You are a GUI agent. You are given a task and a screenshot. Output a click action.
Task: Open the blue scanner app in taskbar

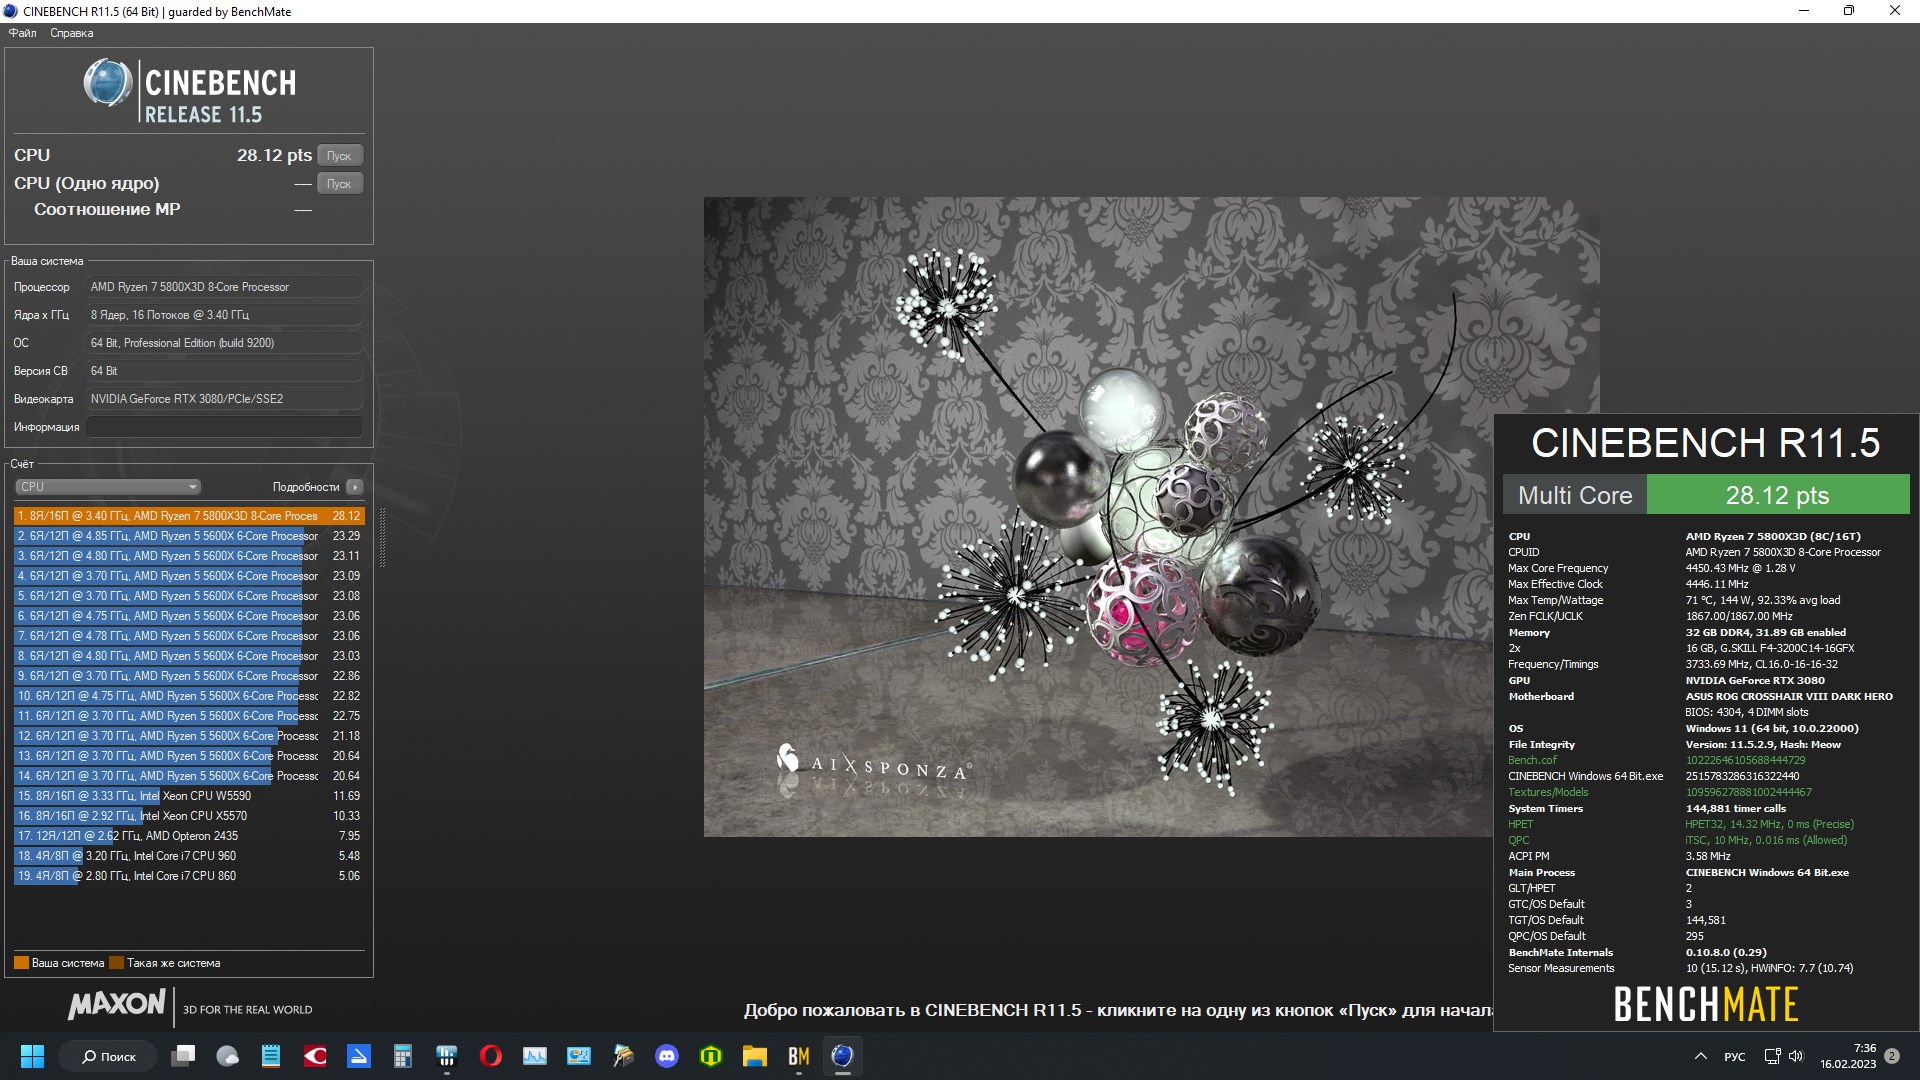click(x=359, y=1056)
